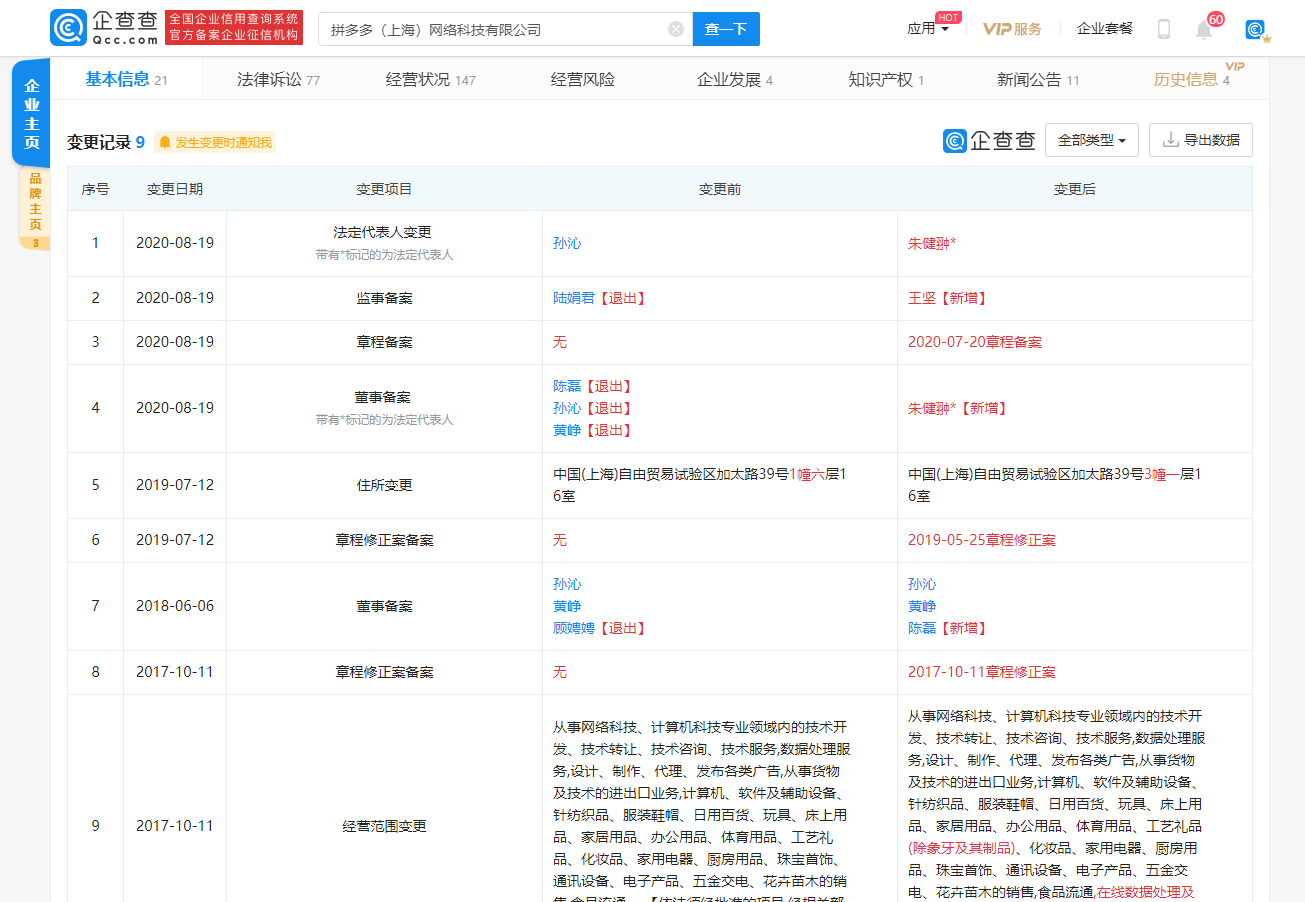
Task: Click the 经营范围变更 cell
Action: point(384,826)
